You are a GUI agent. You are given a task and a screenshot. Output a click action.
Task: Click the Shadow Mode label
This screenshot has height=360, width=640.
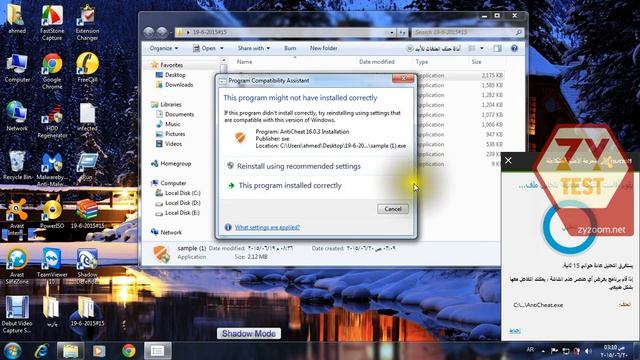coord(249,334)
